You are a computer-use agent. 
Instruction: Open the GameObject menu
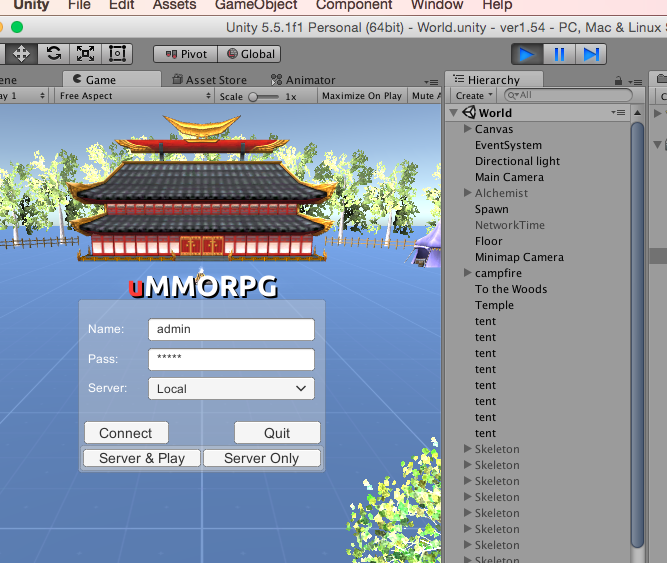pyautogui.click(x=256, y=6)
